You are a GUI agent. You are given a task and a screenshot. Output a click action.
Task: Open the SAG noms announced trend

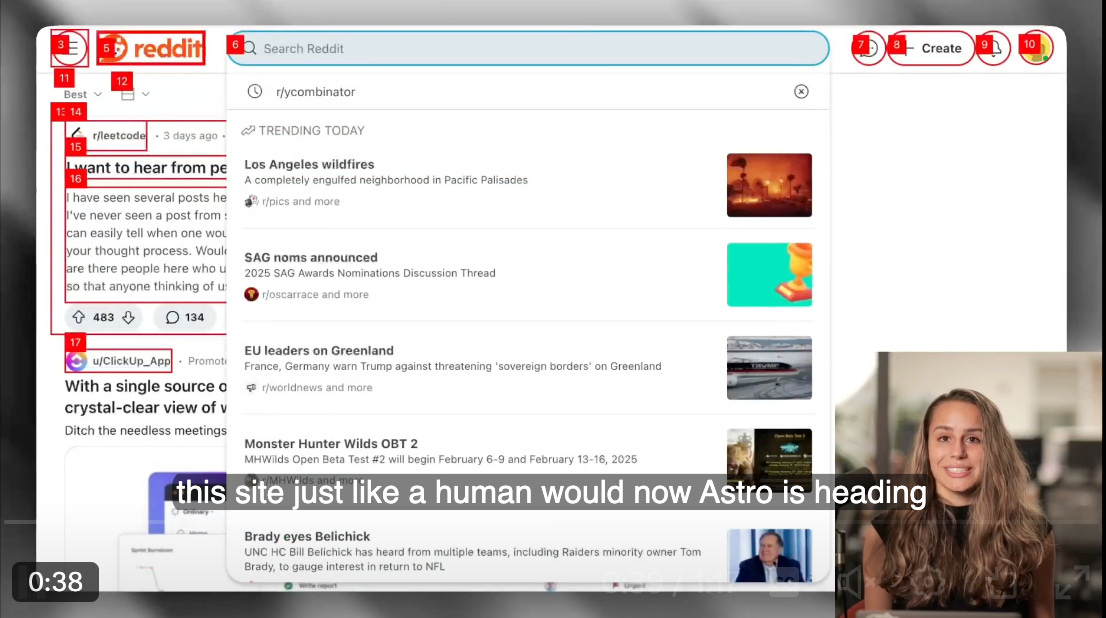tap(528, 275)
